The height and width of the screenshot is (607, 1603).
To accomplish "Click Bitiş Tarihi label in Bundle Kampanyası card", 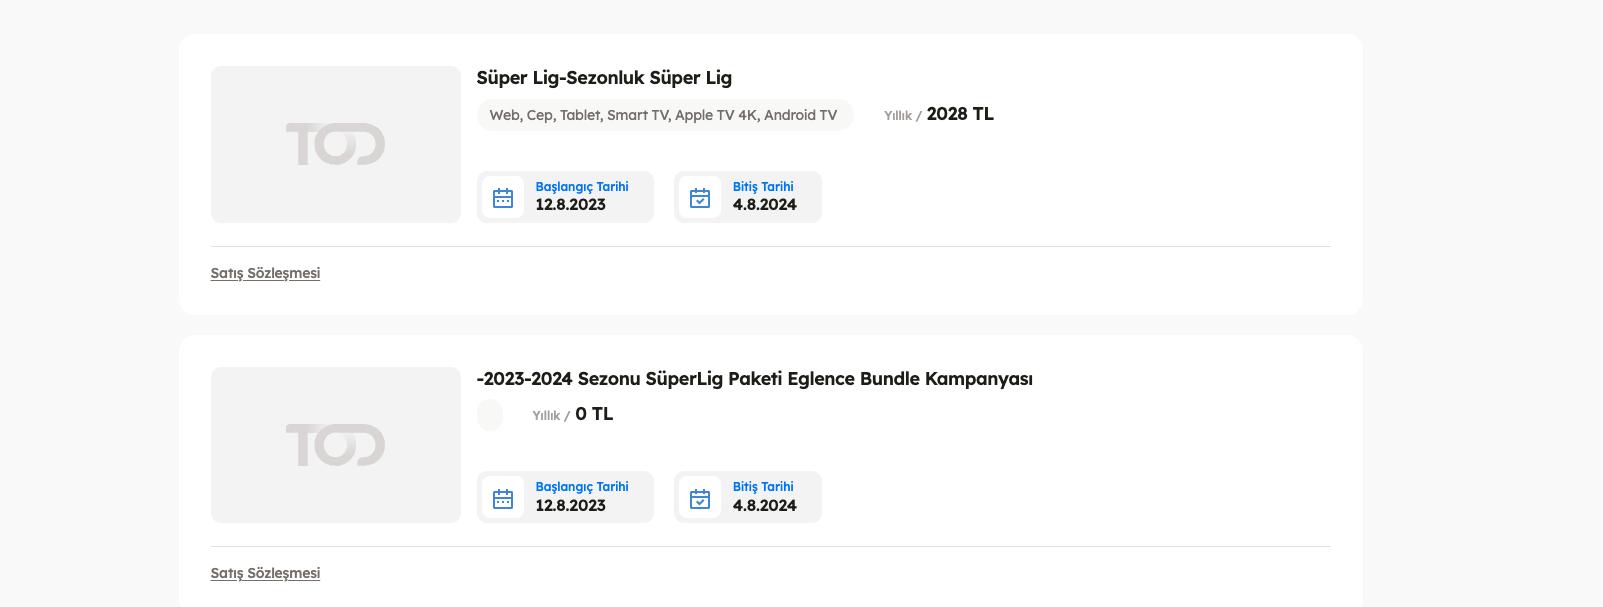I will point(763,487).
